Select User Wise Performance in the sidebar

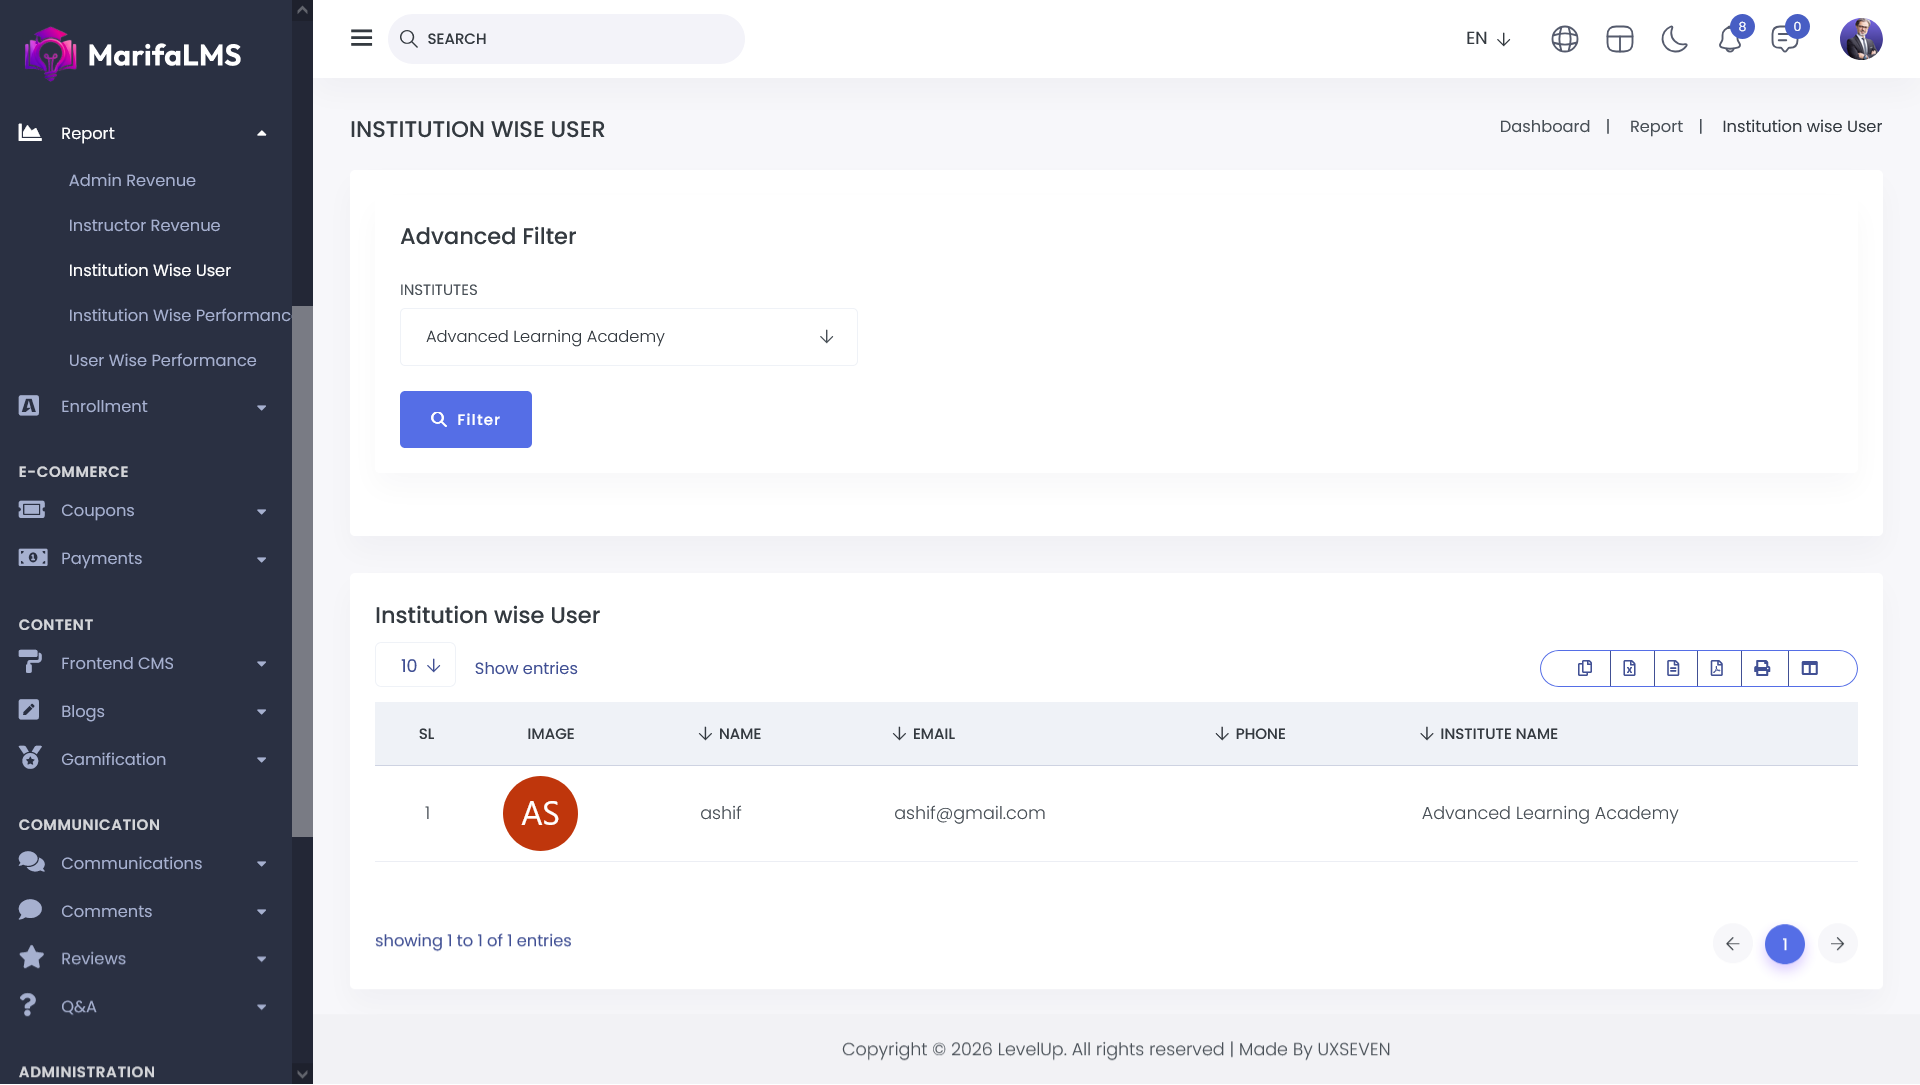162,360
